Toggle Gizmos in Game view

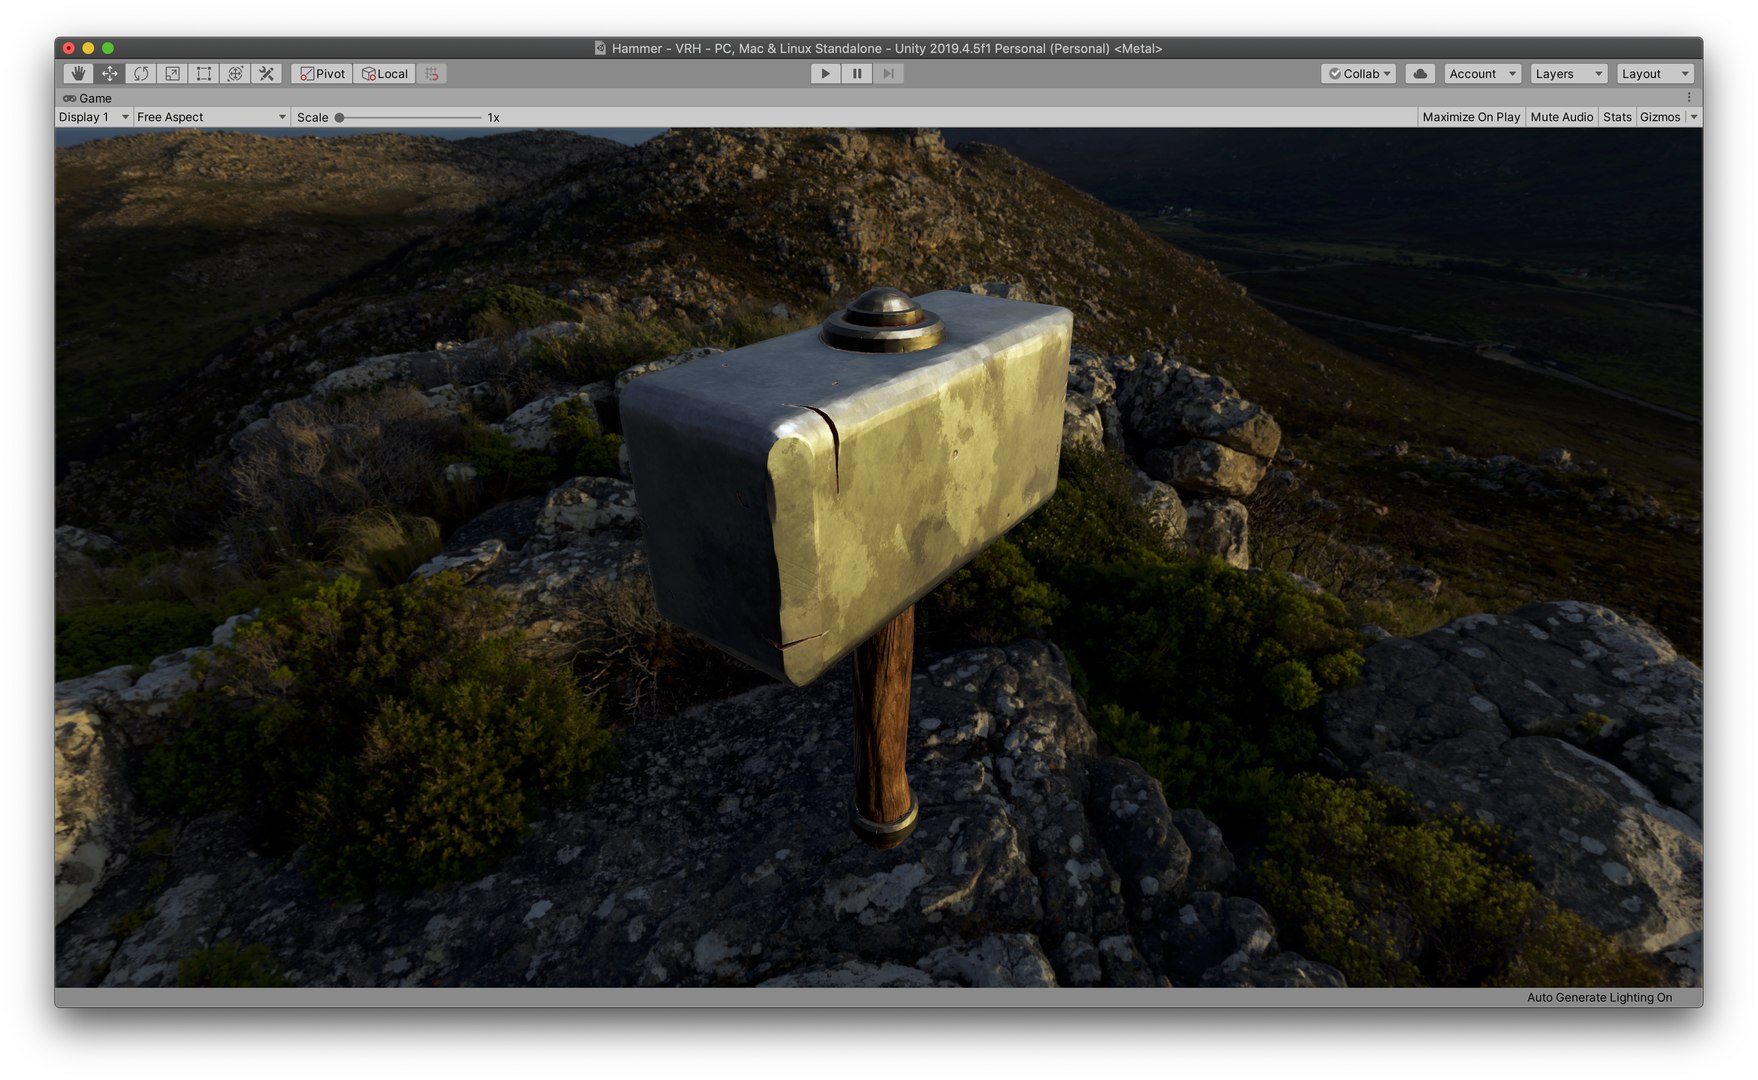pos(1660,117)
